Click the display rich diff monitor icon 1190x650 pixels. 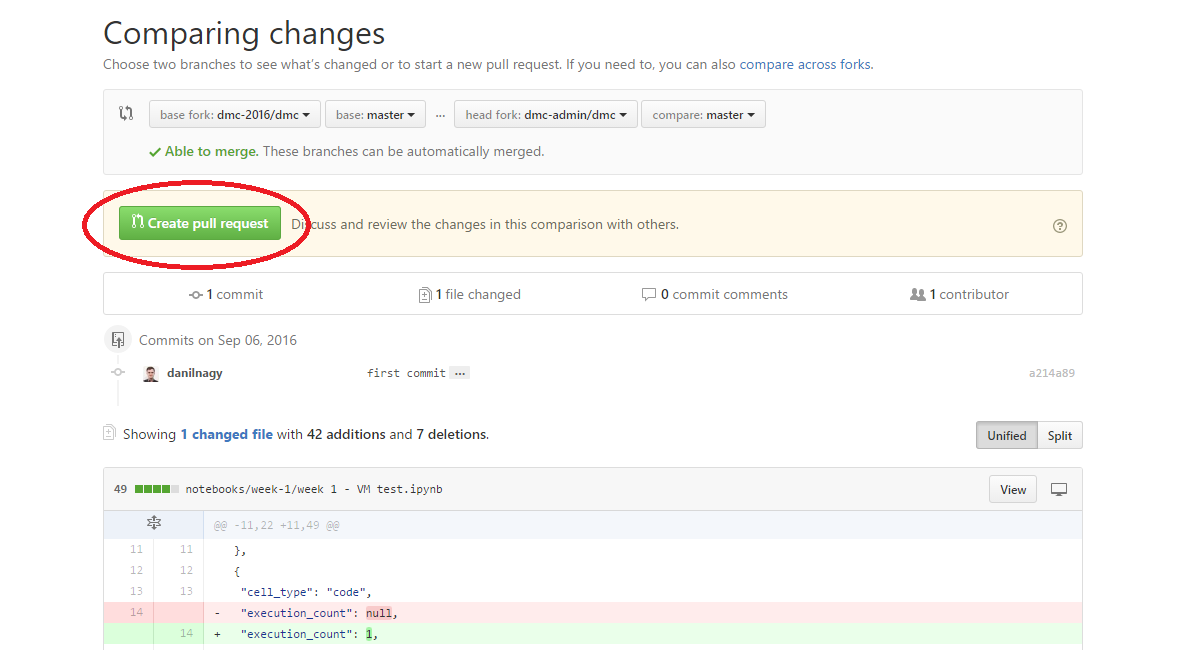1059,490
